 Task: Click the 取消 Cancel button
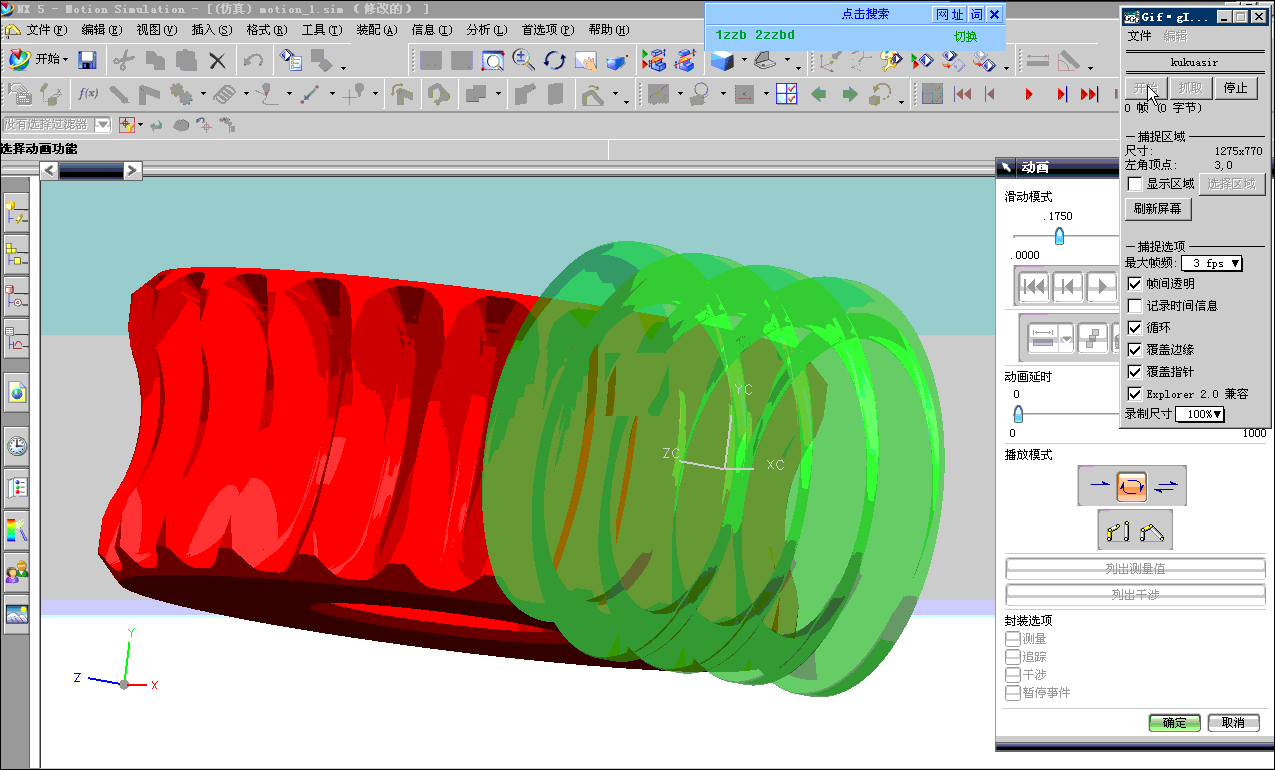tap(1234, 723)
